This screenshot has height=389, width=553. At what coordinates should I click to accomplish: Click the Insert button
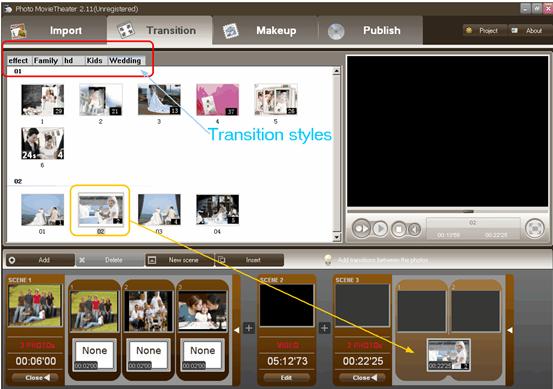tap(249, 260)
